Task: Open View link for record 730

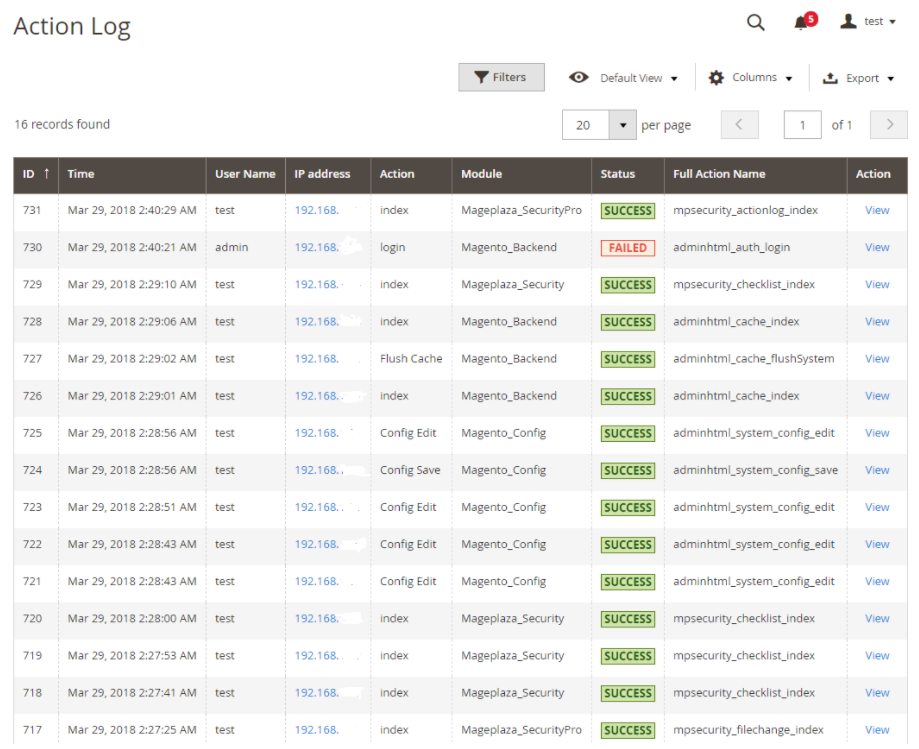Action: tap(877, 247)
